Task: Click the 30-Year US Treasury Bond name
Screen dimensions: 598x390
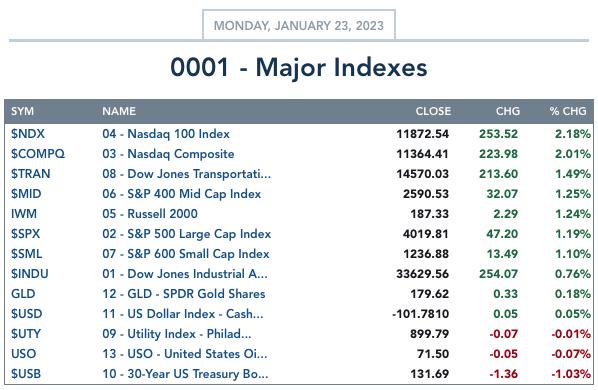Action: click(185, 374)
